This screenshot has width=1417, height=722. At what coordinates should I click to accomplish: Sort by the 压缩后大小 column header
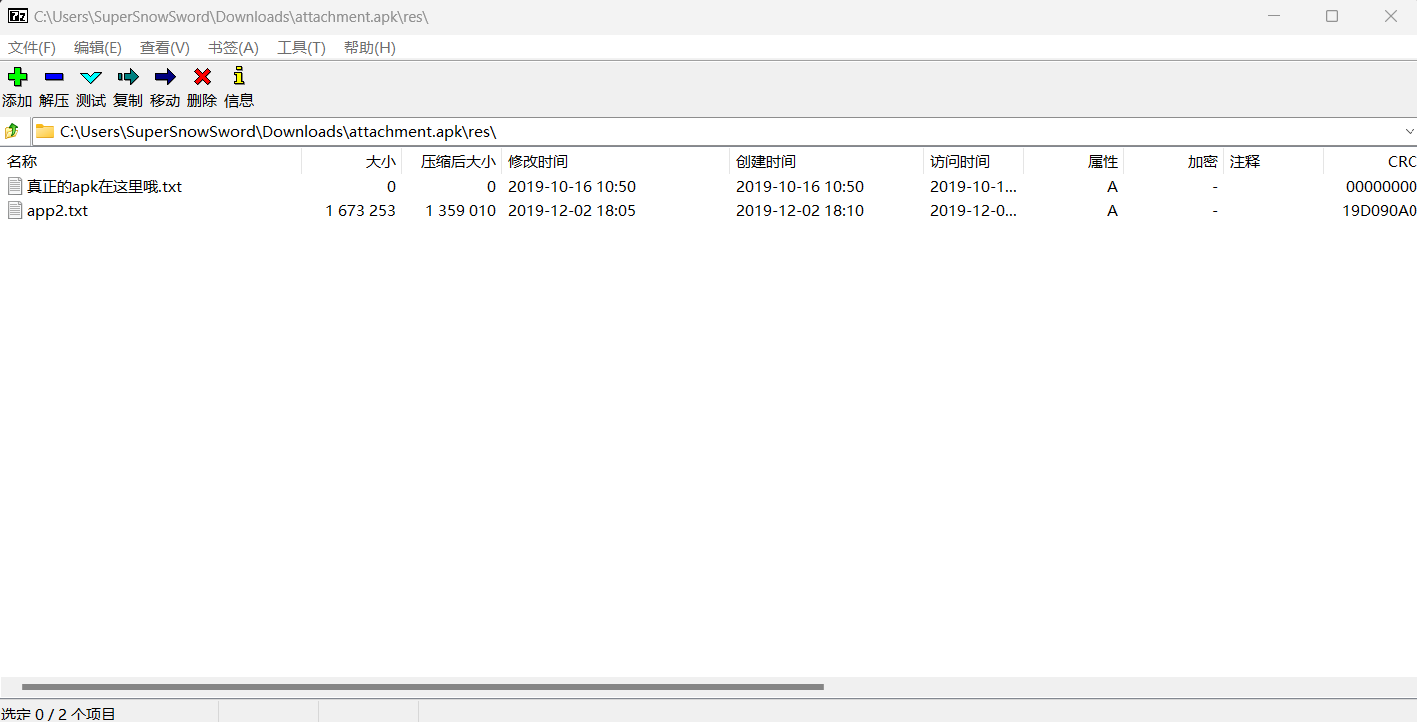pos(451,161)
